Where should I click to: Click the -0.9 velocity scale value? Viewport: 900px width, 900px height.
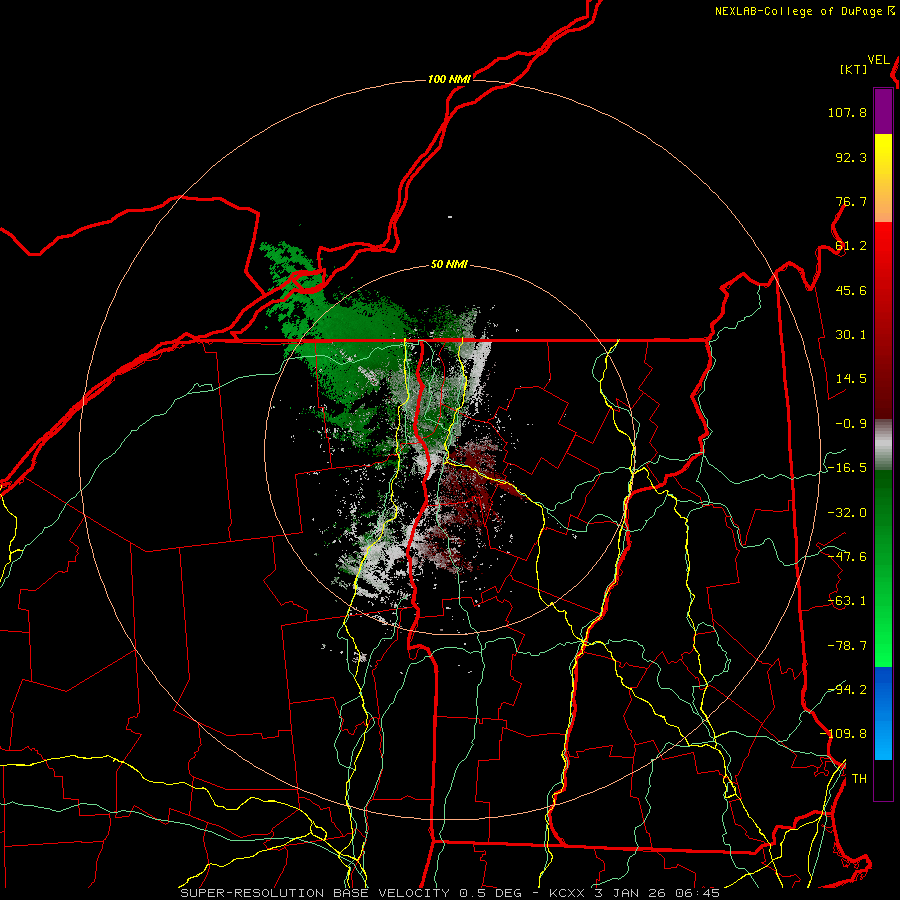click(x=851, y=424)
